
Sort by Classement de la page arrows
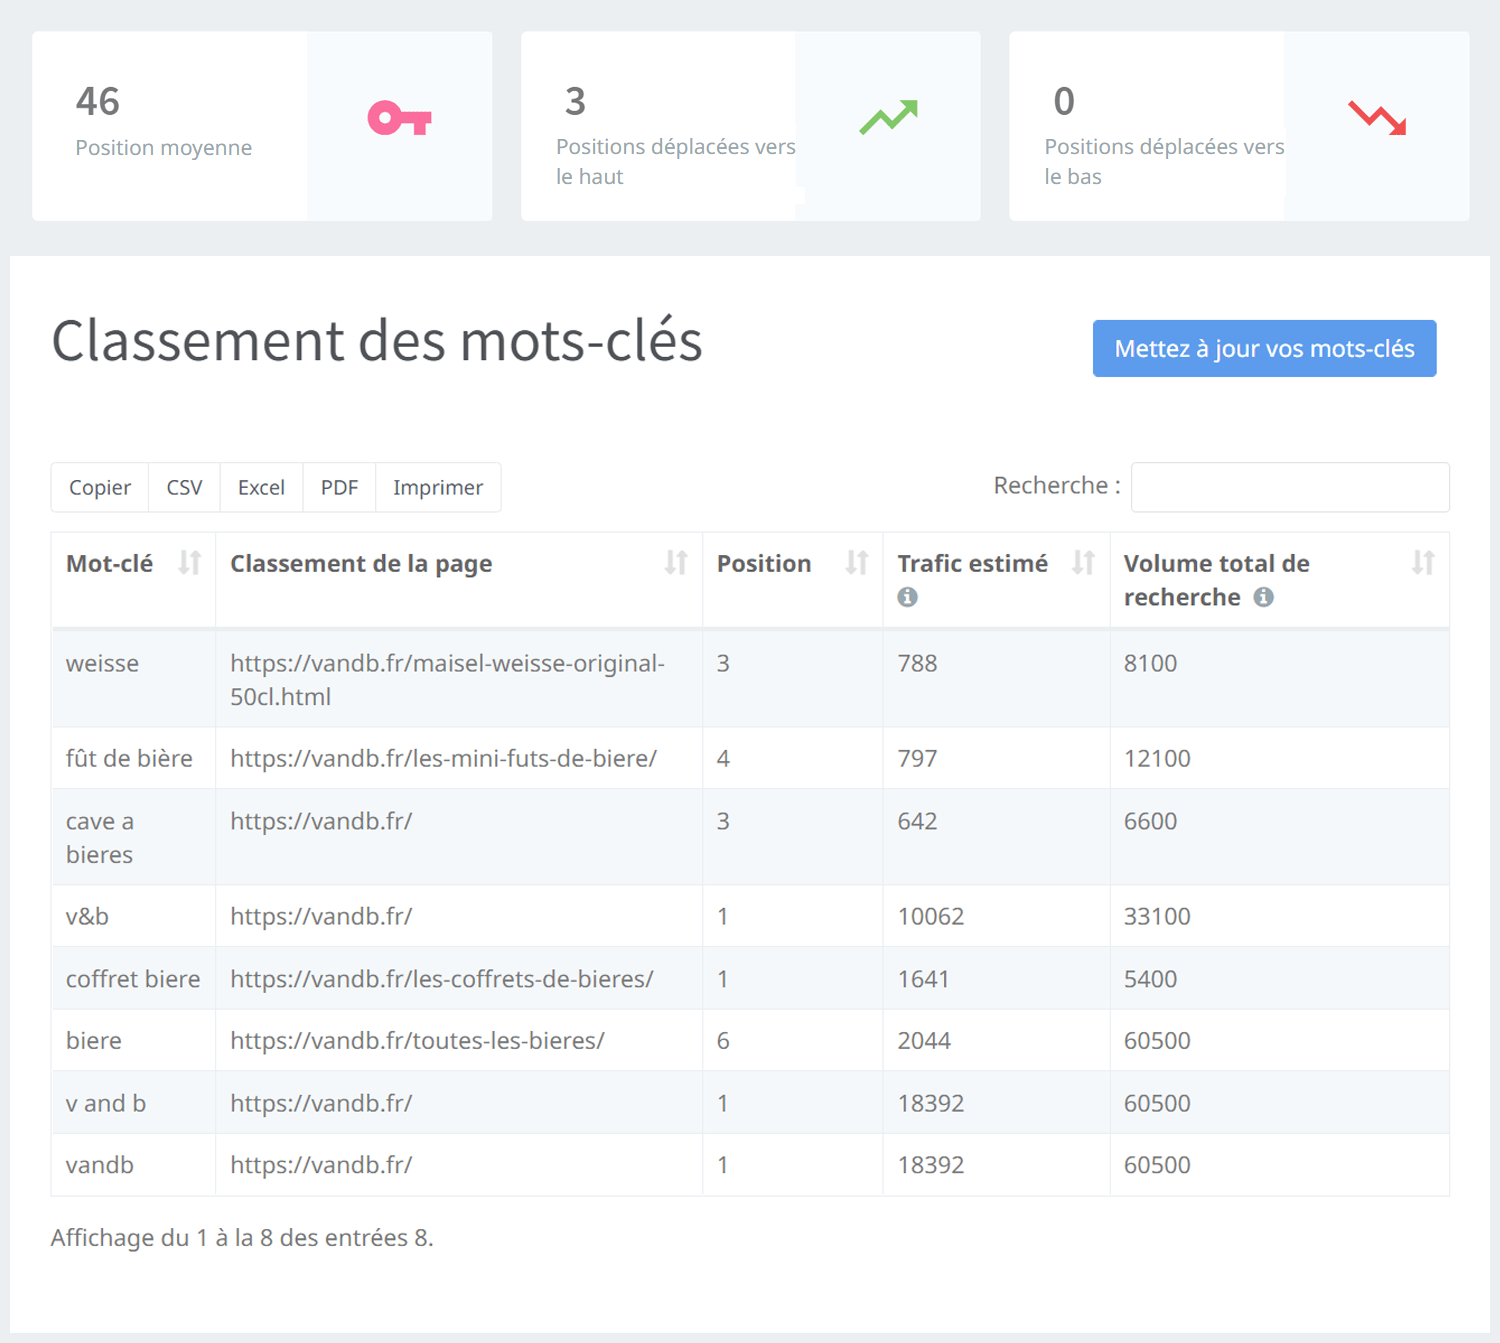point(676,563)
